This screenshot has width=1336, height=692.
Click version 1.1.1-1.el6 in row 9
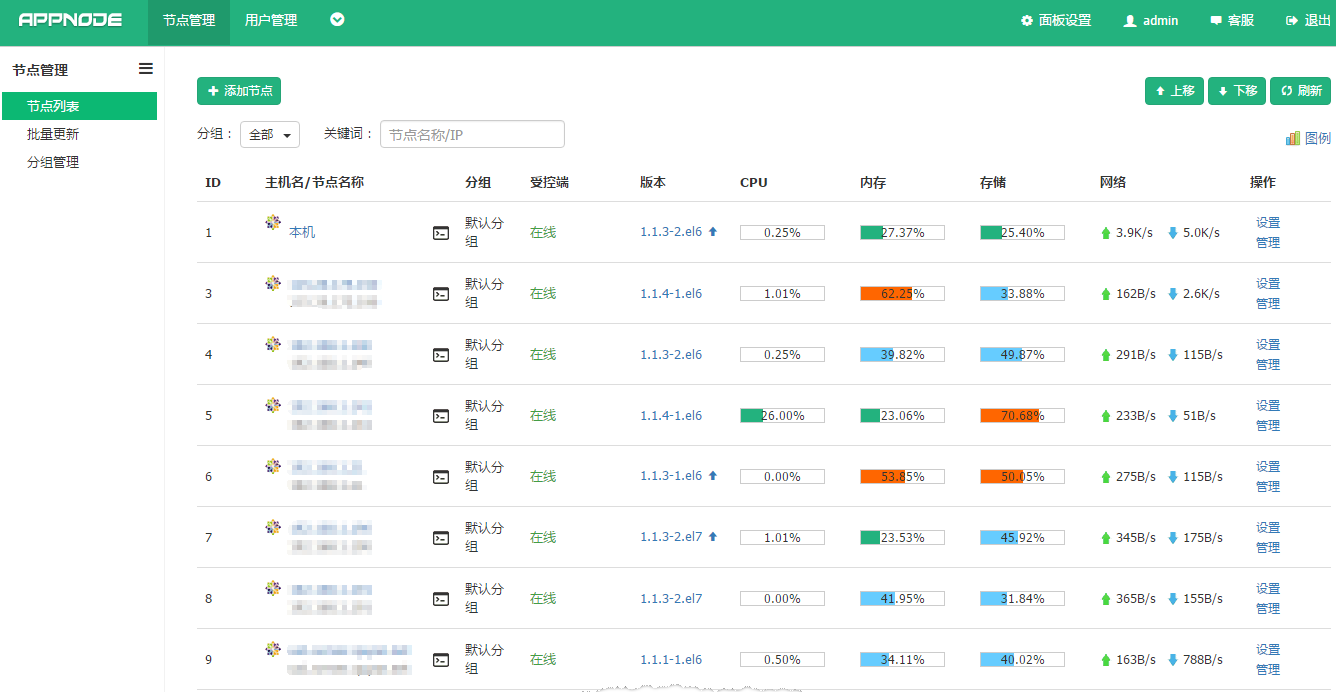pos(671,659)
